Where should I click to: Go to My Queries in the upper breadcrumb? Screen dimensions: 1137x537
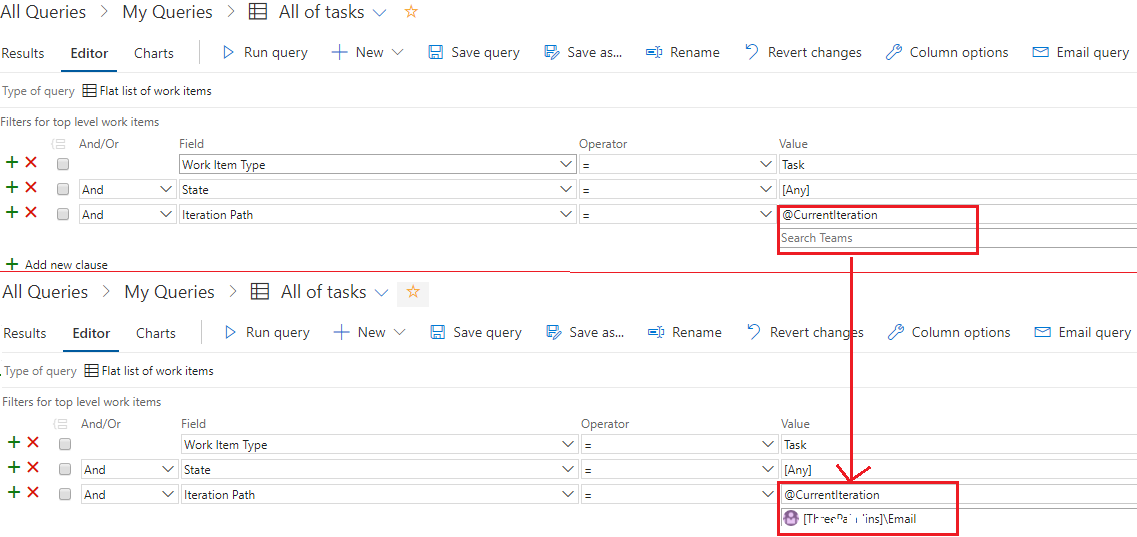coord(167,12)
